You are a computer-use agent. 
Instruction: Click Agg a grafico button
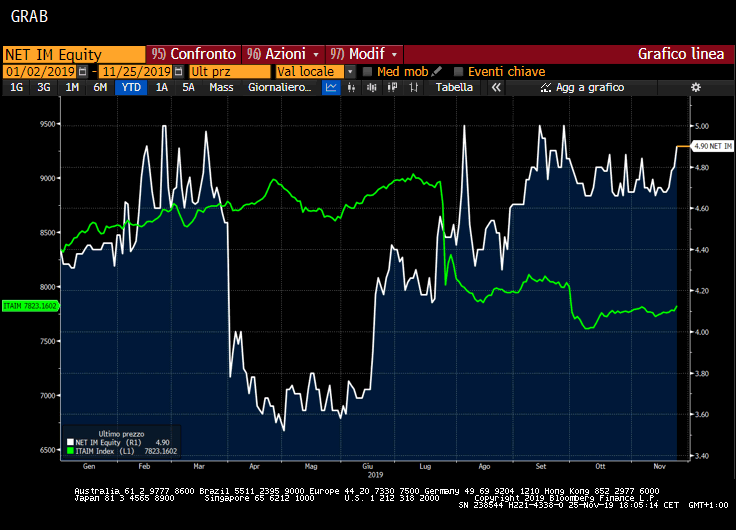(582, 87)
